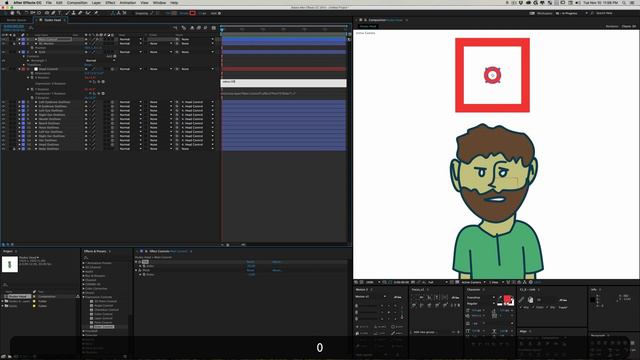640x360 pixels.
Task: Open the File menu
Action: click(49, 2)
